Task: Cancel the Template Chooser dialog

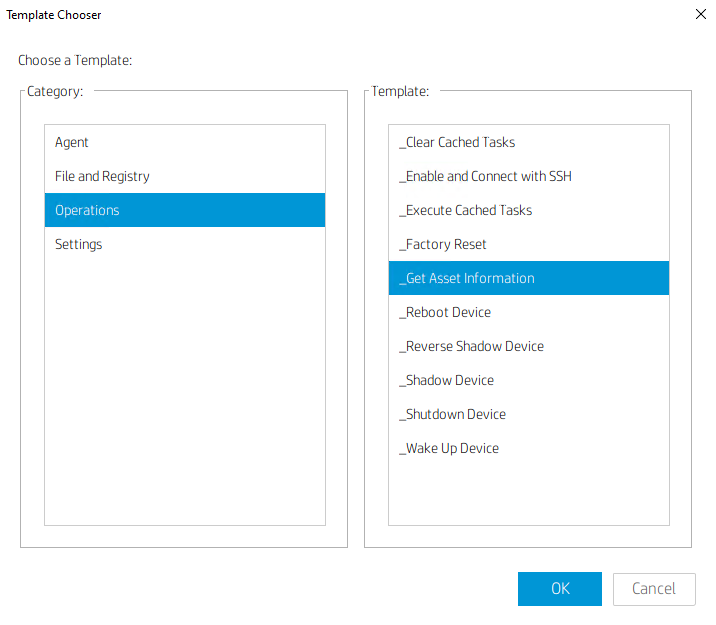Action: click(654, 589)
